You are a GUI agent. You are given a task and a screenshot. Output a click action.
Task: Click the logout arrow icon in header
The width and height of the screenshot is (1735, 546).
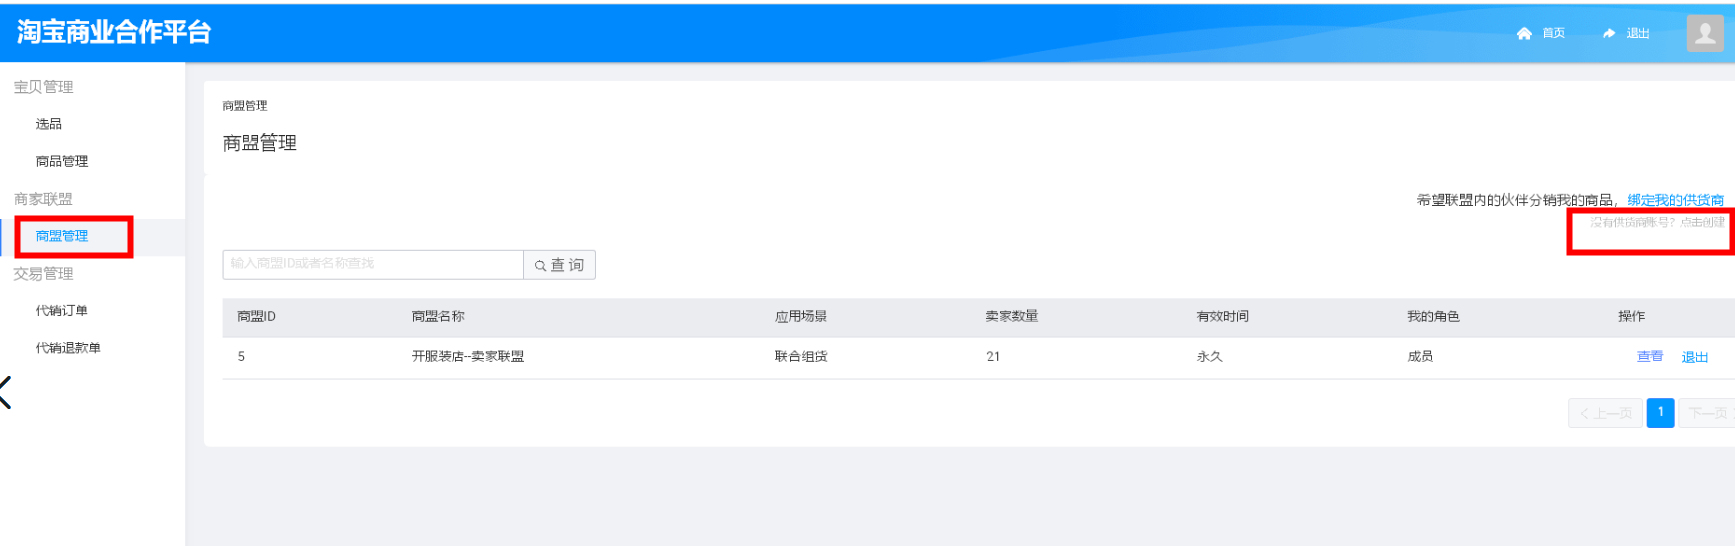(x=1609, y=33)
